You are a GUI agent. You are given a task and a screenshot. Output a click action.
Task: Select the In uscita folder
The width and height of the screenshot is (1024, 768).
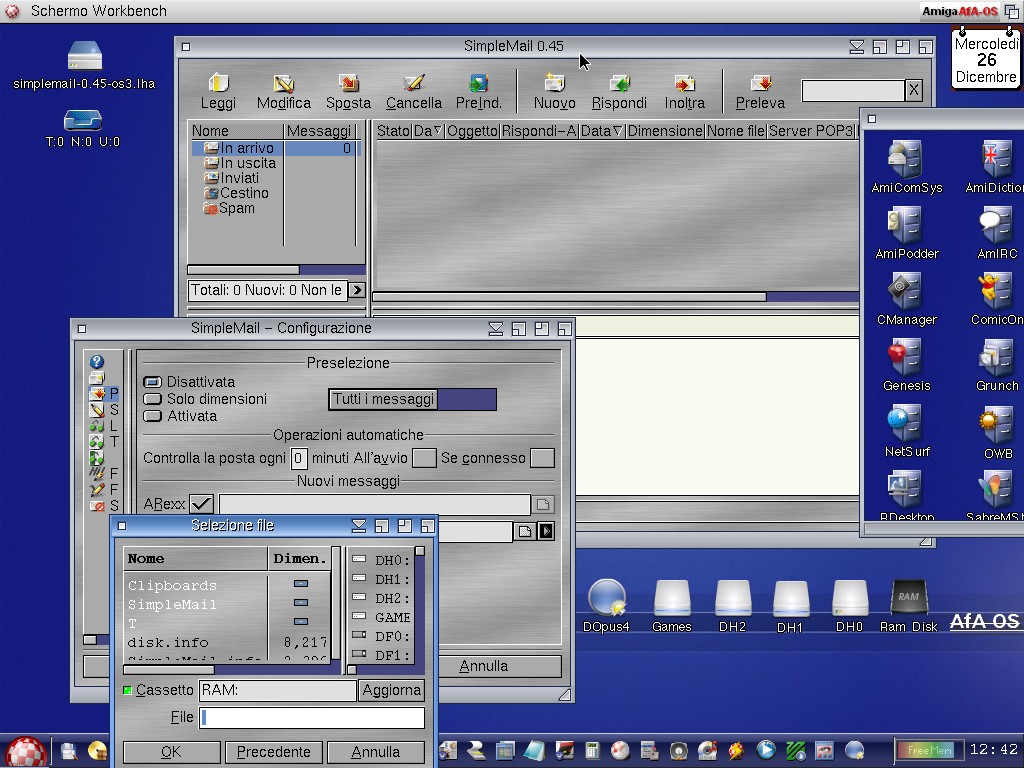tap(247, 163)
